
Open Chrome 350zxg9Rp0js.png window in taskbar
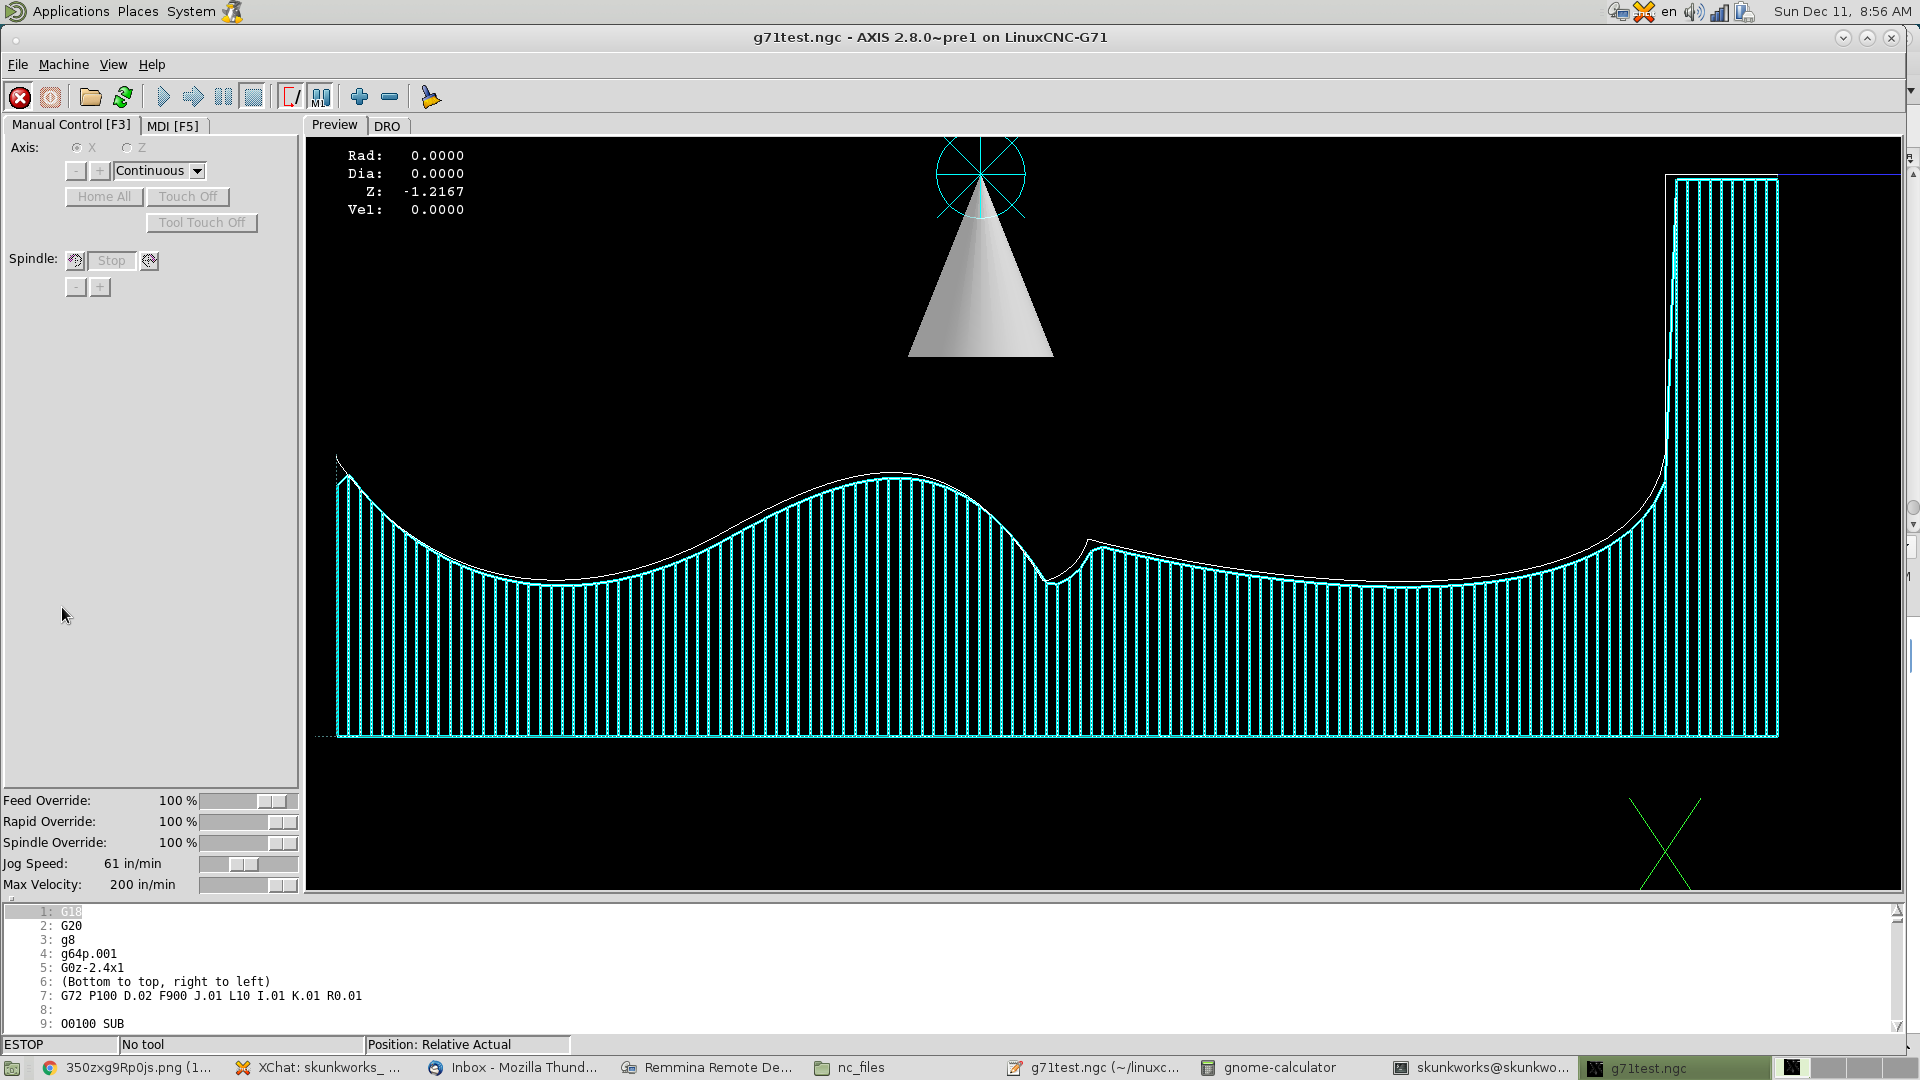(127, 1068)
